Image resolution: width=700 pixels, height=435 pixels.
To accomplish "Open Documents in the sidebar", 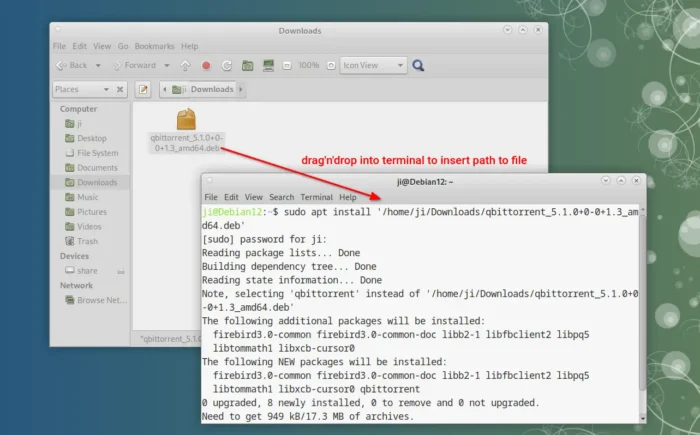I will pos(91,167).
